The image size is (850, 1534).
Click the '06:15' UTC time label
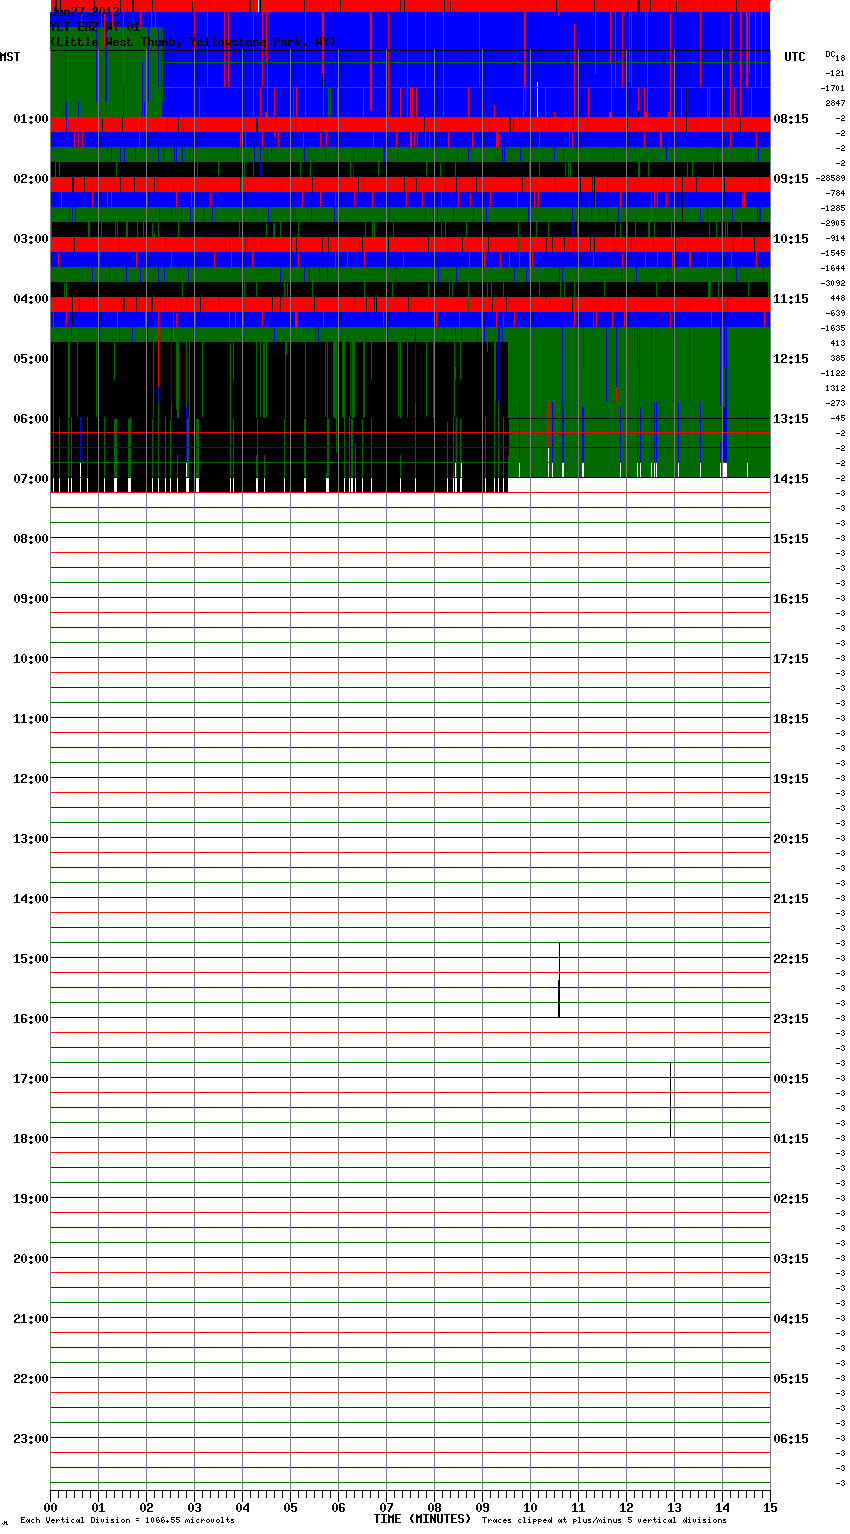pos(791,1439)
